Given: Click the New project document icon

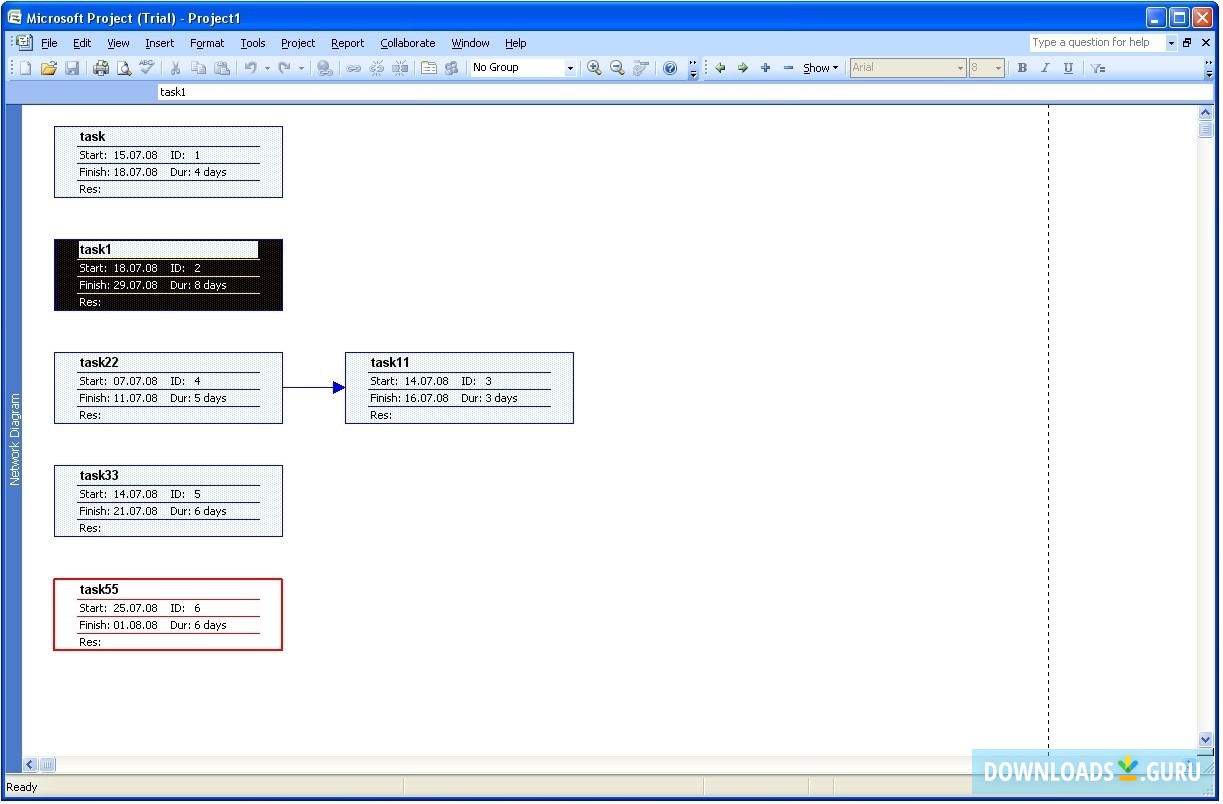Looking at the screenshot, I should 26,68.
